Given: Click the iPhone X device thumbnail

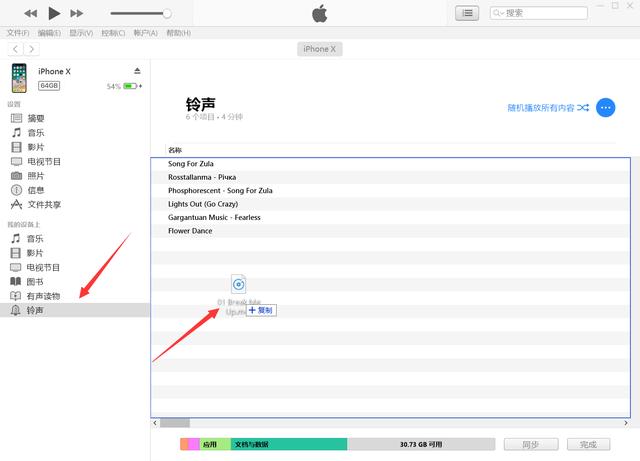Looking at the screenshot, I should (19, 78).
